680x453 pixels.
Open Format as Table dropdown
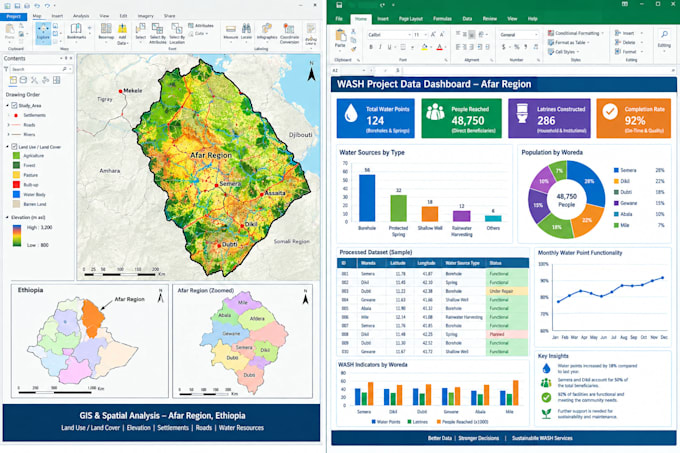[569, 42]
